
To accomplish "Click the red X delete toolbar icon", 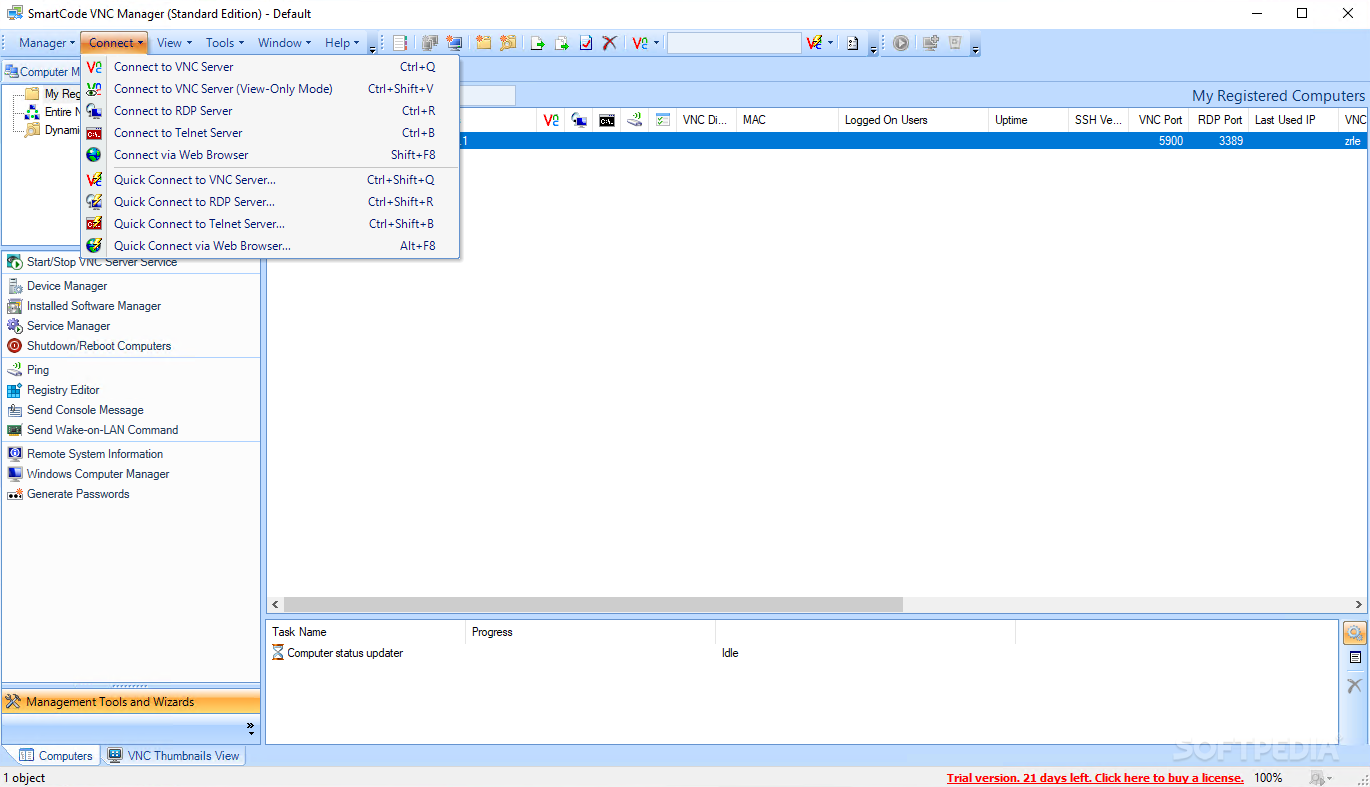I will pyautogui.click(x=609, y=43).
